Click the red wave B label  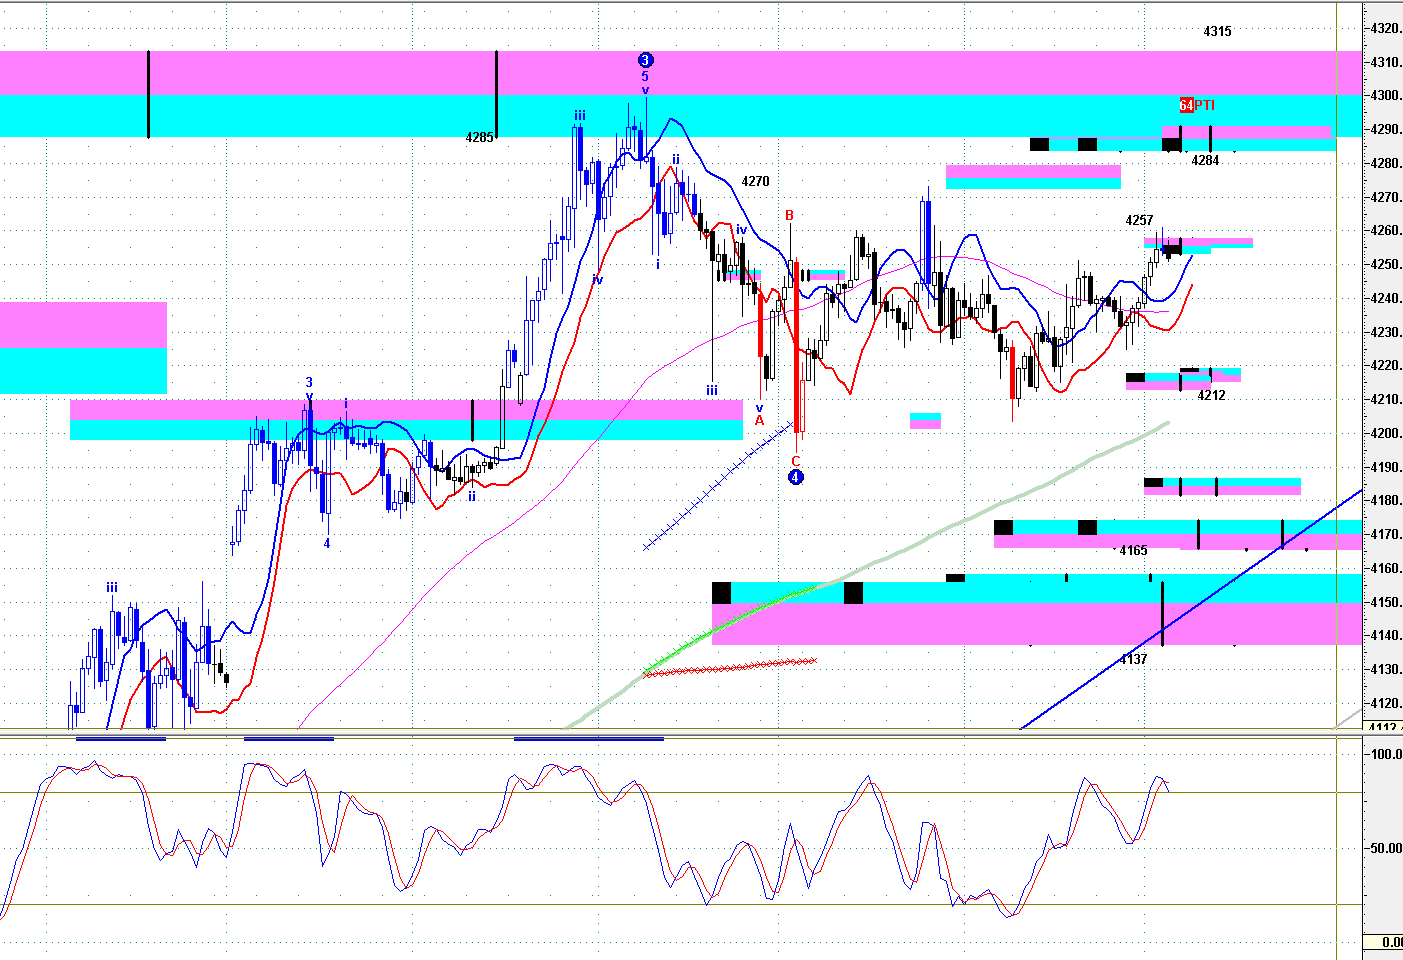click(789, 215)
